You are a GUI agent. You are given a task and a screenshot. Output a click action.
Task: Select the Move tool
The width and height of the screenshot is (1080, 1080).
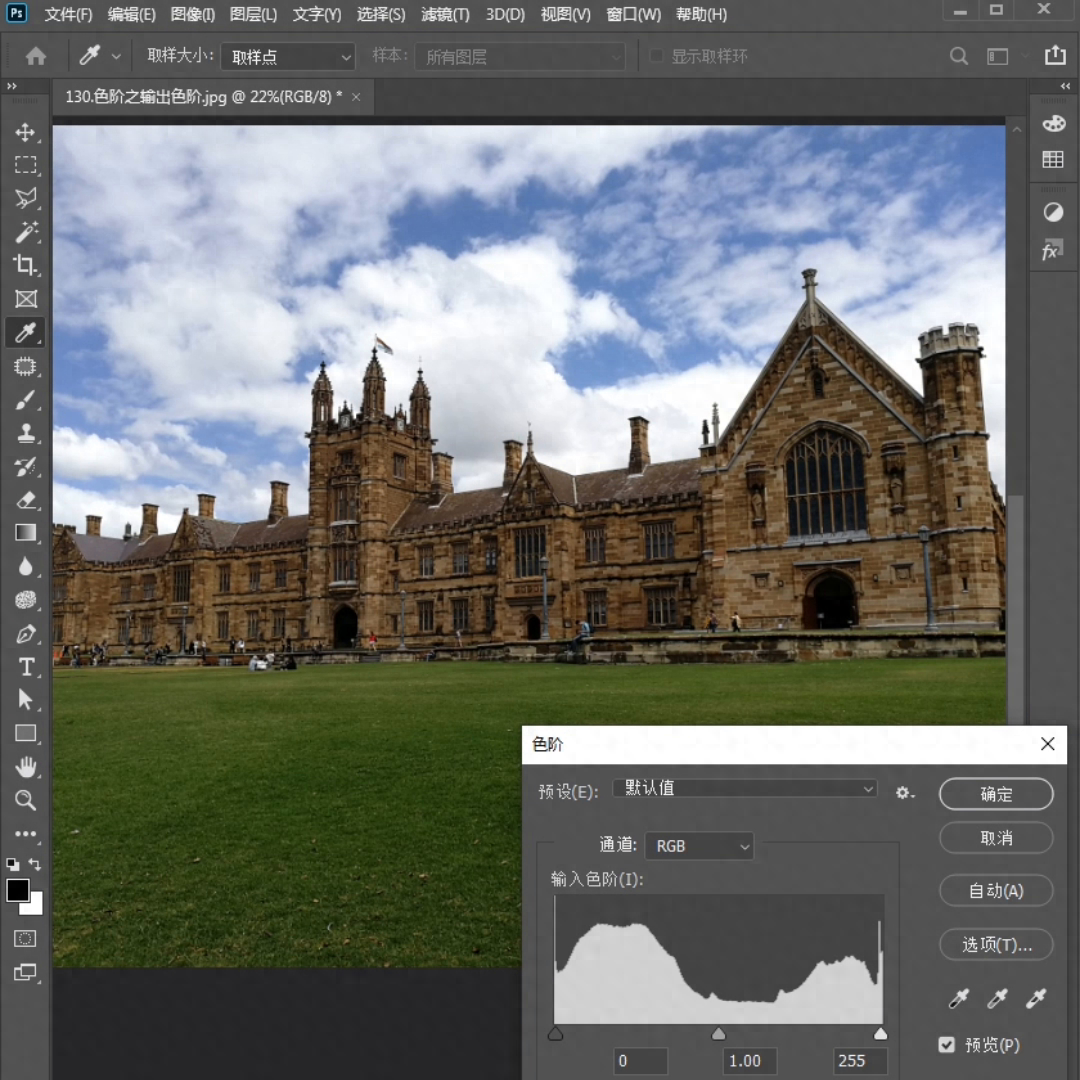[x=25, y=132]
